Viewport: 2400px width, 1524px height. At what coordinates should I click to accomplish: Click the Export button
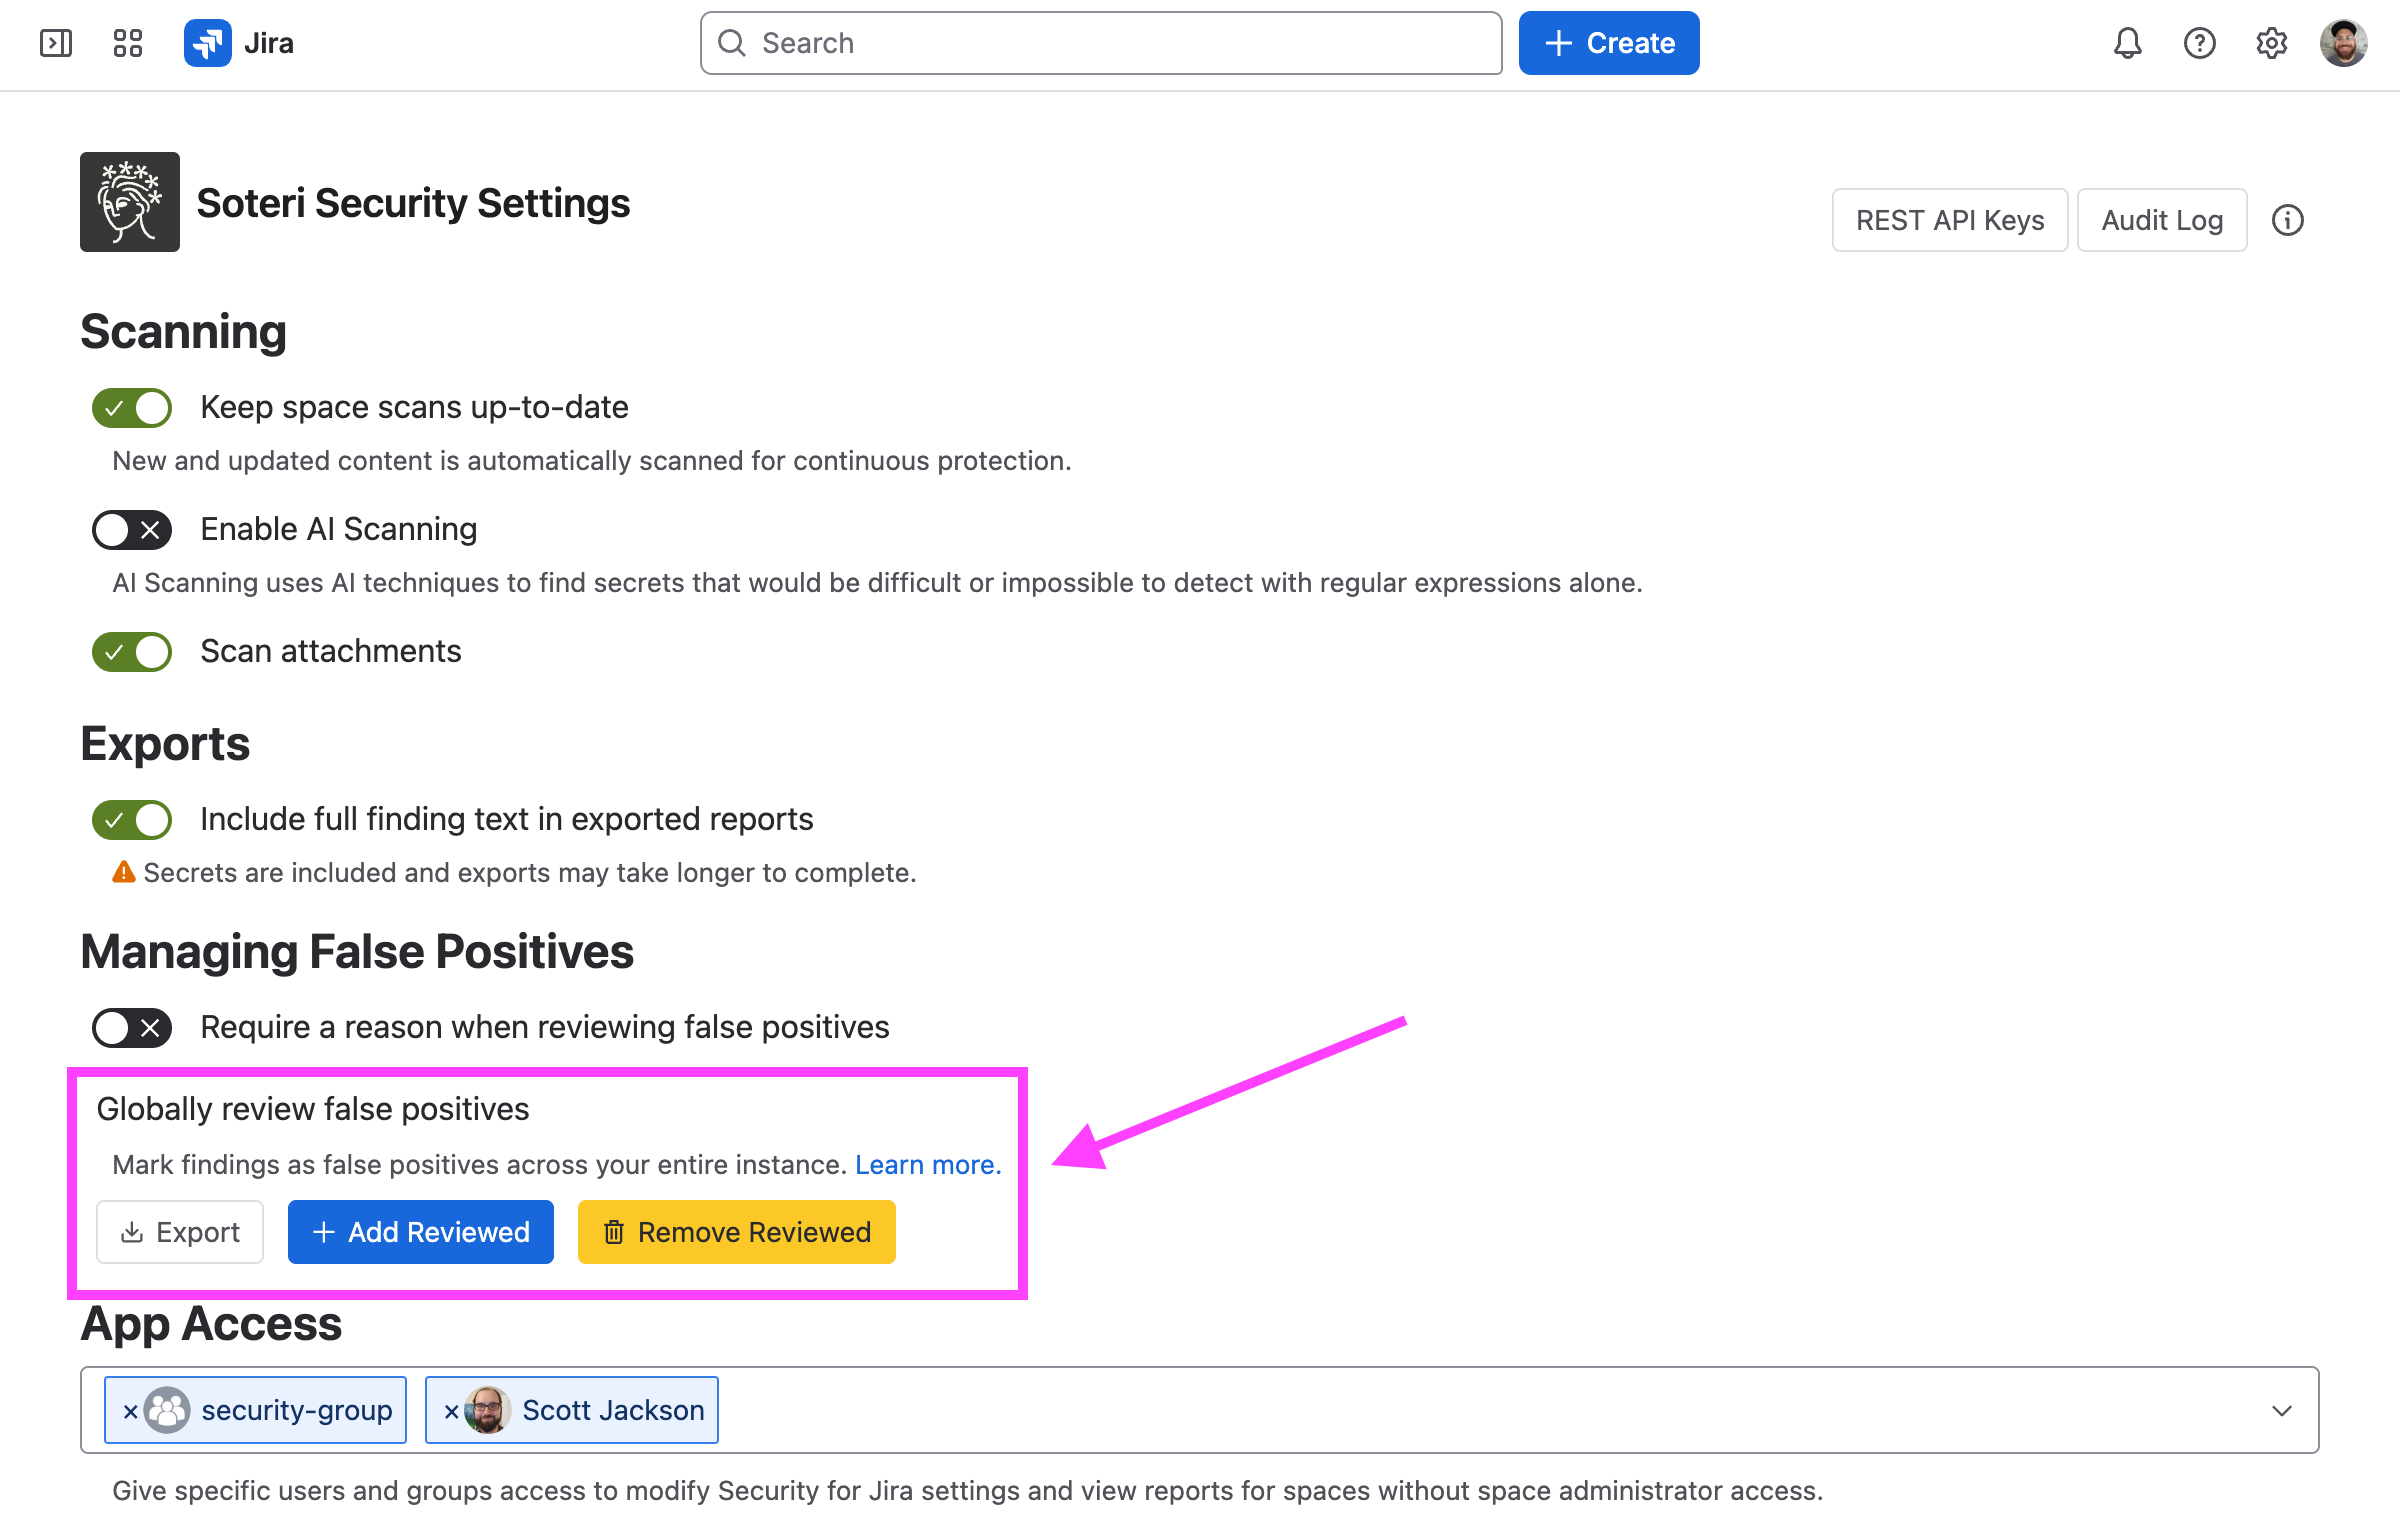180,1232
